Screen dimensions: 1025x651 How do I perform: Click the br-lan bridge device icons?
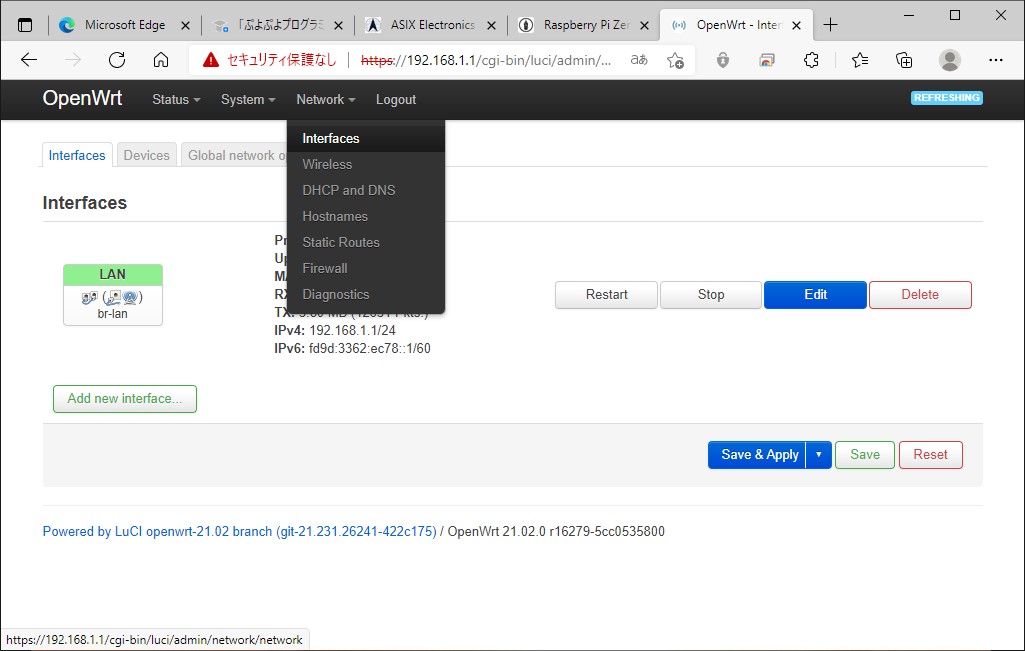(x=112, y=298)
